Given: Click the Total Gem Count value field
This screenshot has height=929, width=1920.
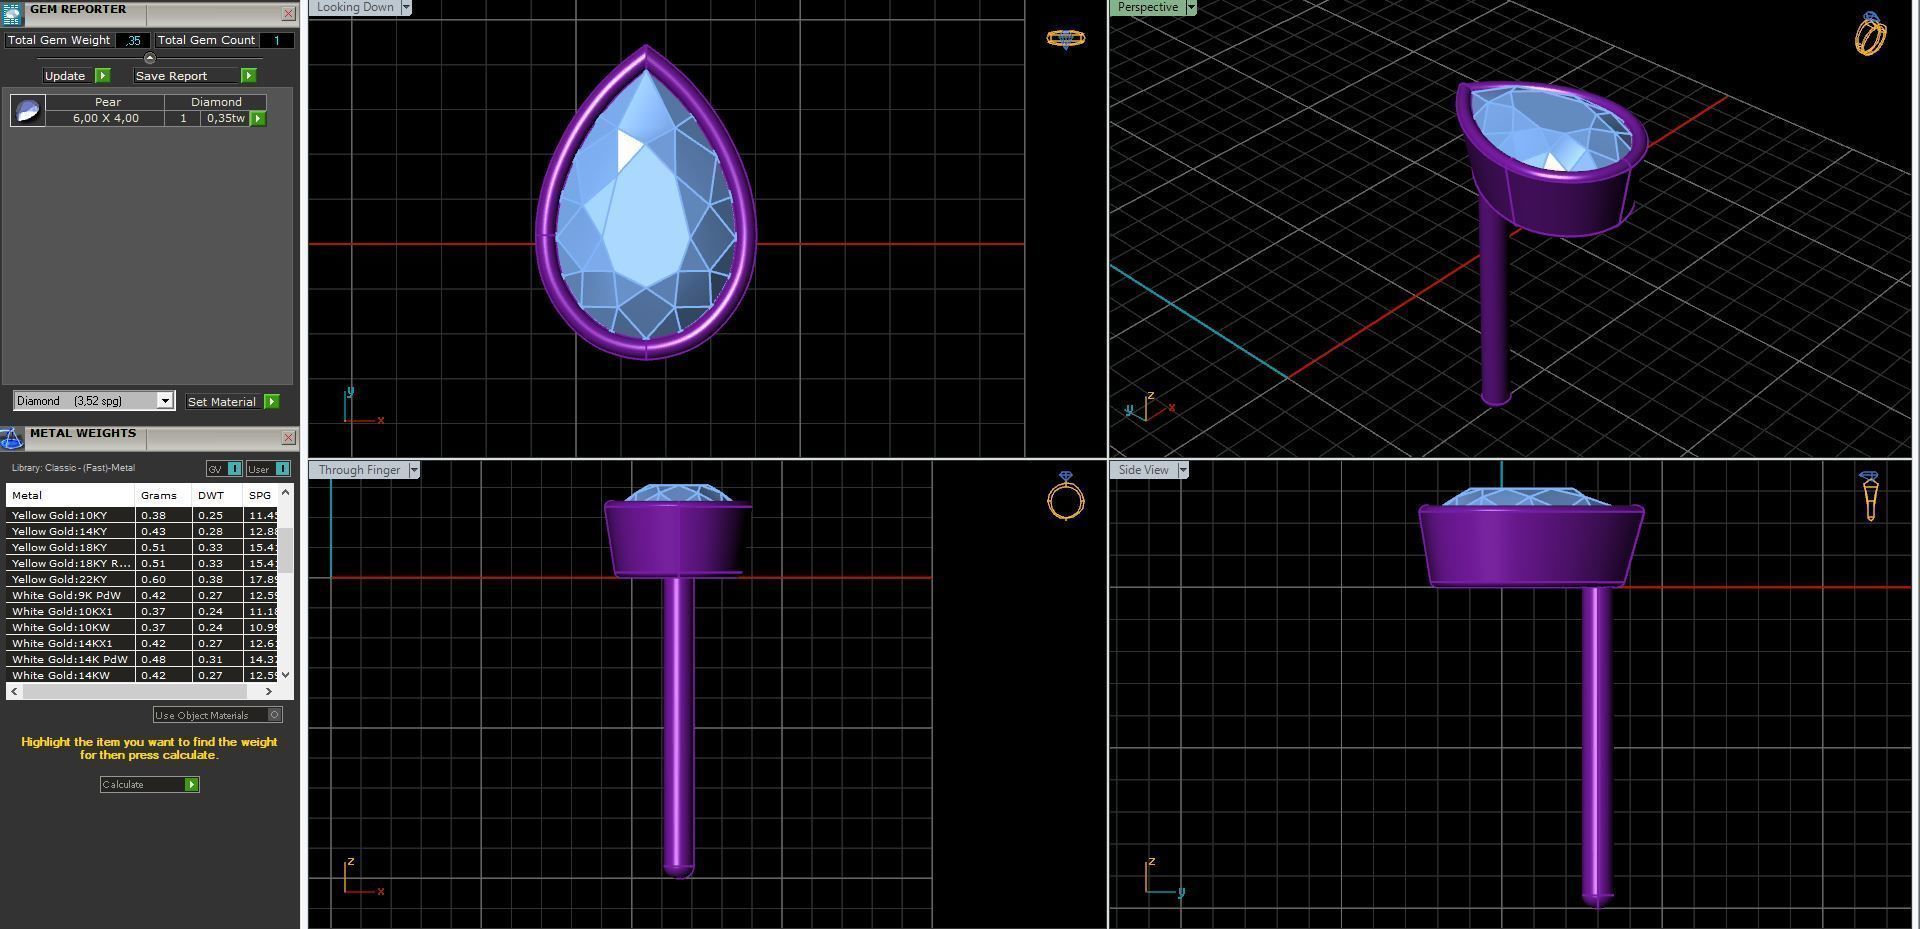Looking at the screenshot, I should (277, 41).
